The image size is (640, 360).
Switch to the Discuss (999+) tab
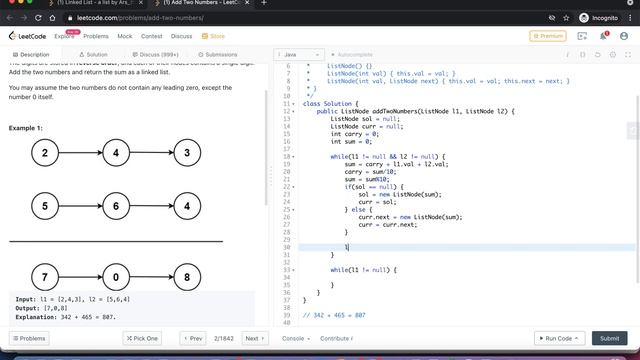[156, 55]
